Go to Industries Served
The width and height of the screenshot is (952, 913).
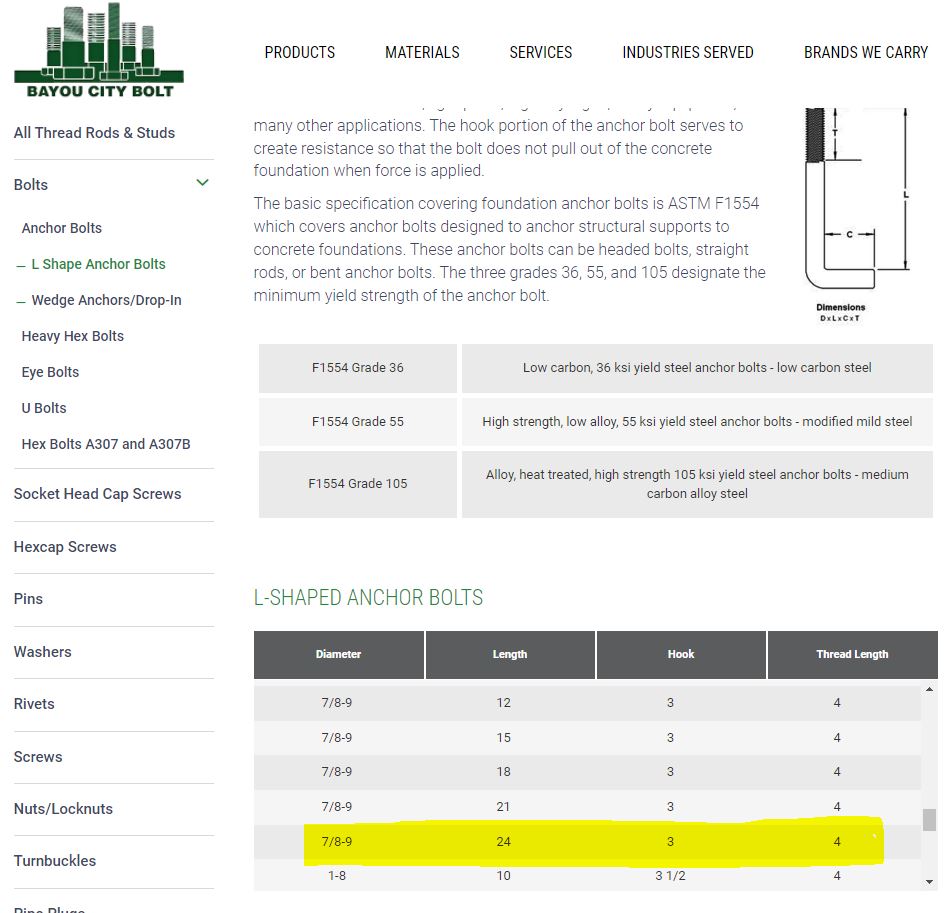[687, 52]
